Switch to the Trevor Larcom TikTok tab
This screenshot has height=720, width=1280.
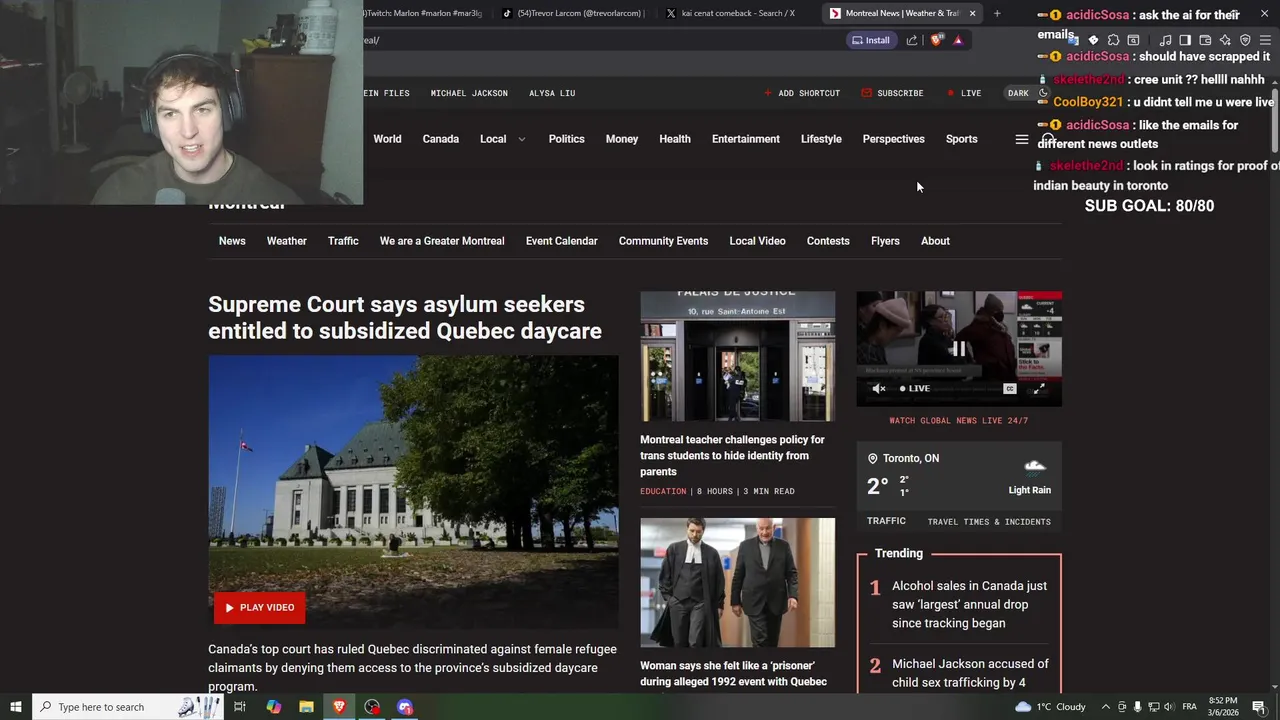(574, 13)
